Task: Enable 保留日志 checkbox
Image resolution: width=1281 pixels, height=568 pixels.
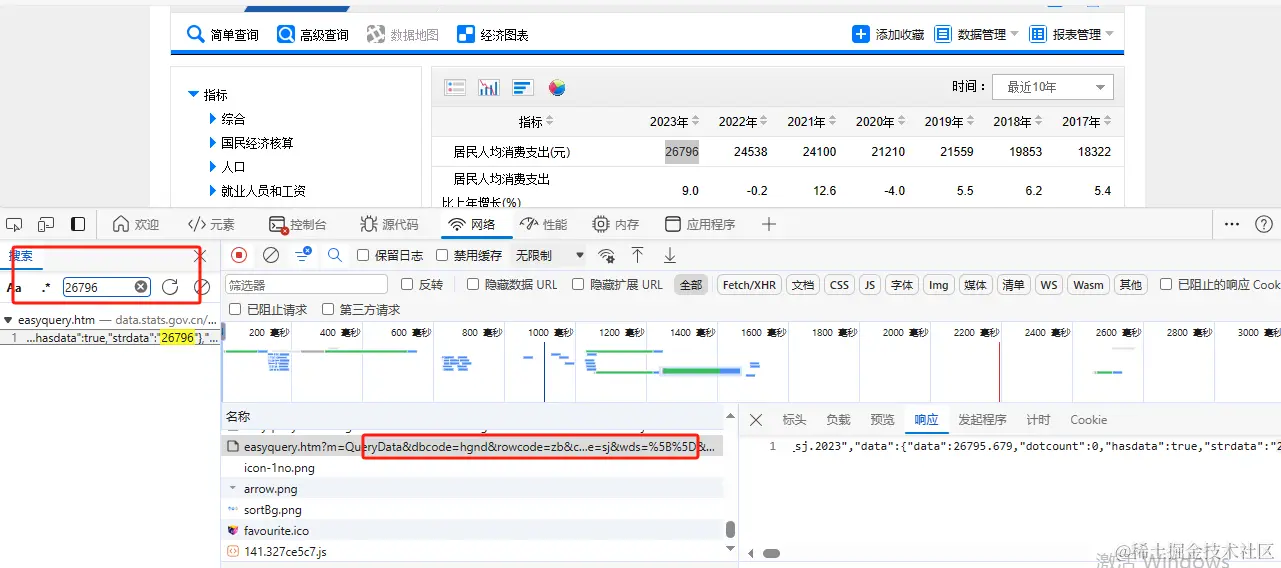Action: point(363,255)
